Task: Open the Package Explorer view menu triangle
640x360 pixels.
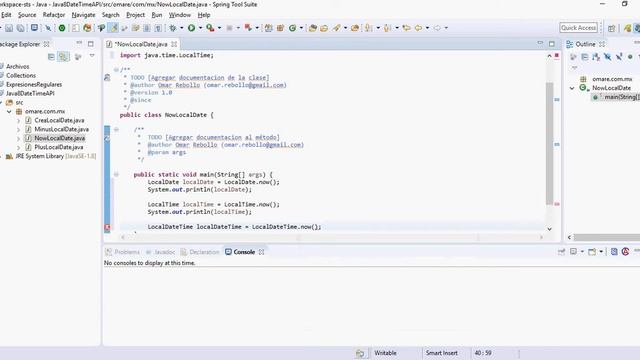Action: point(92,56)
